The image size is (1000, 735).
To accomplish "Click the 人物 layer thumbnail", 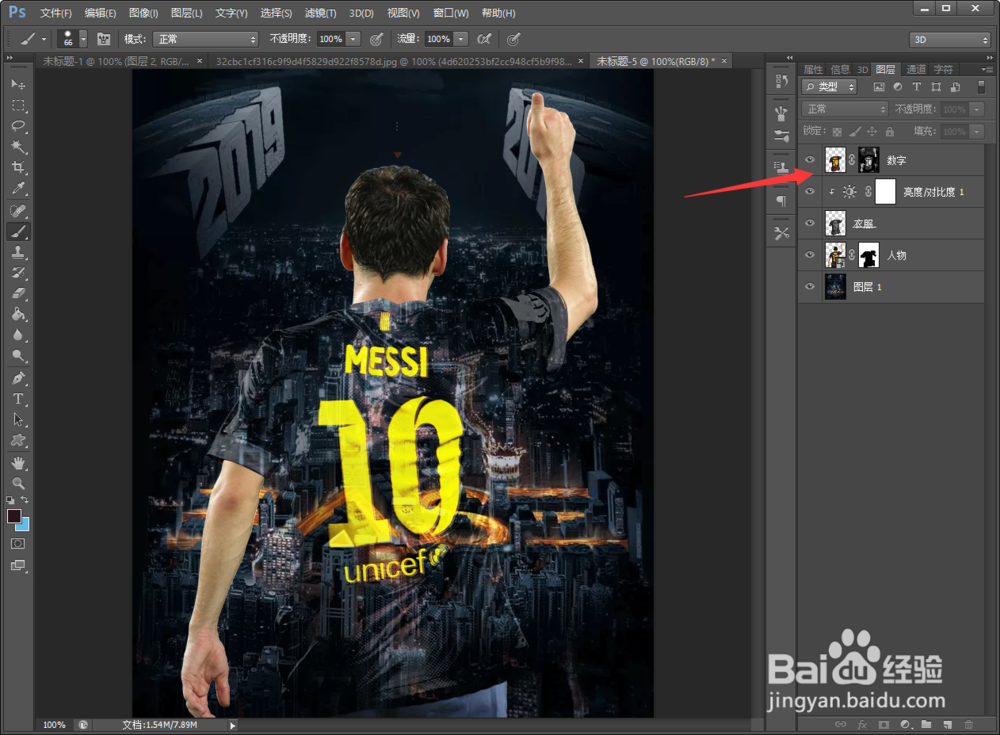I will point(835,255).
